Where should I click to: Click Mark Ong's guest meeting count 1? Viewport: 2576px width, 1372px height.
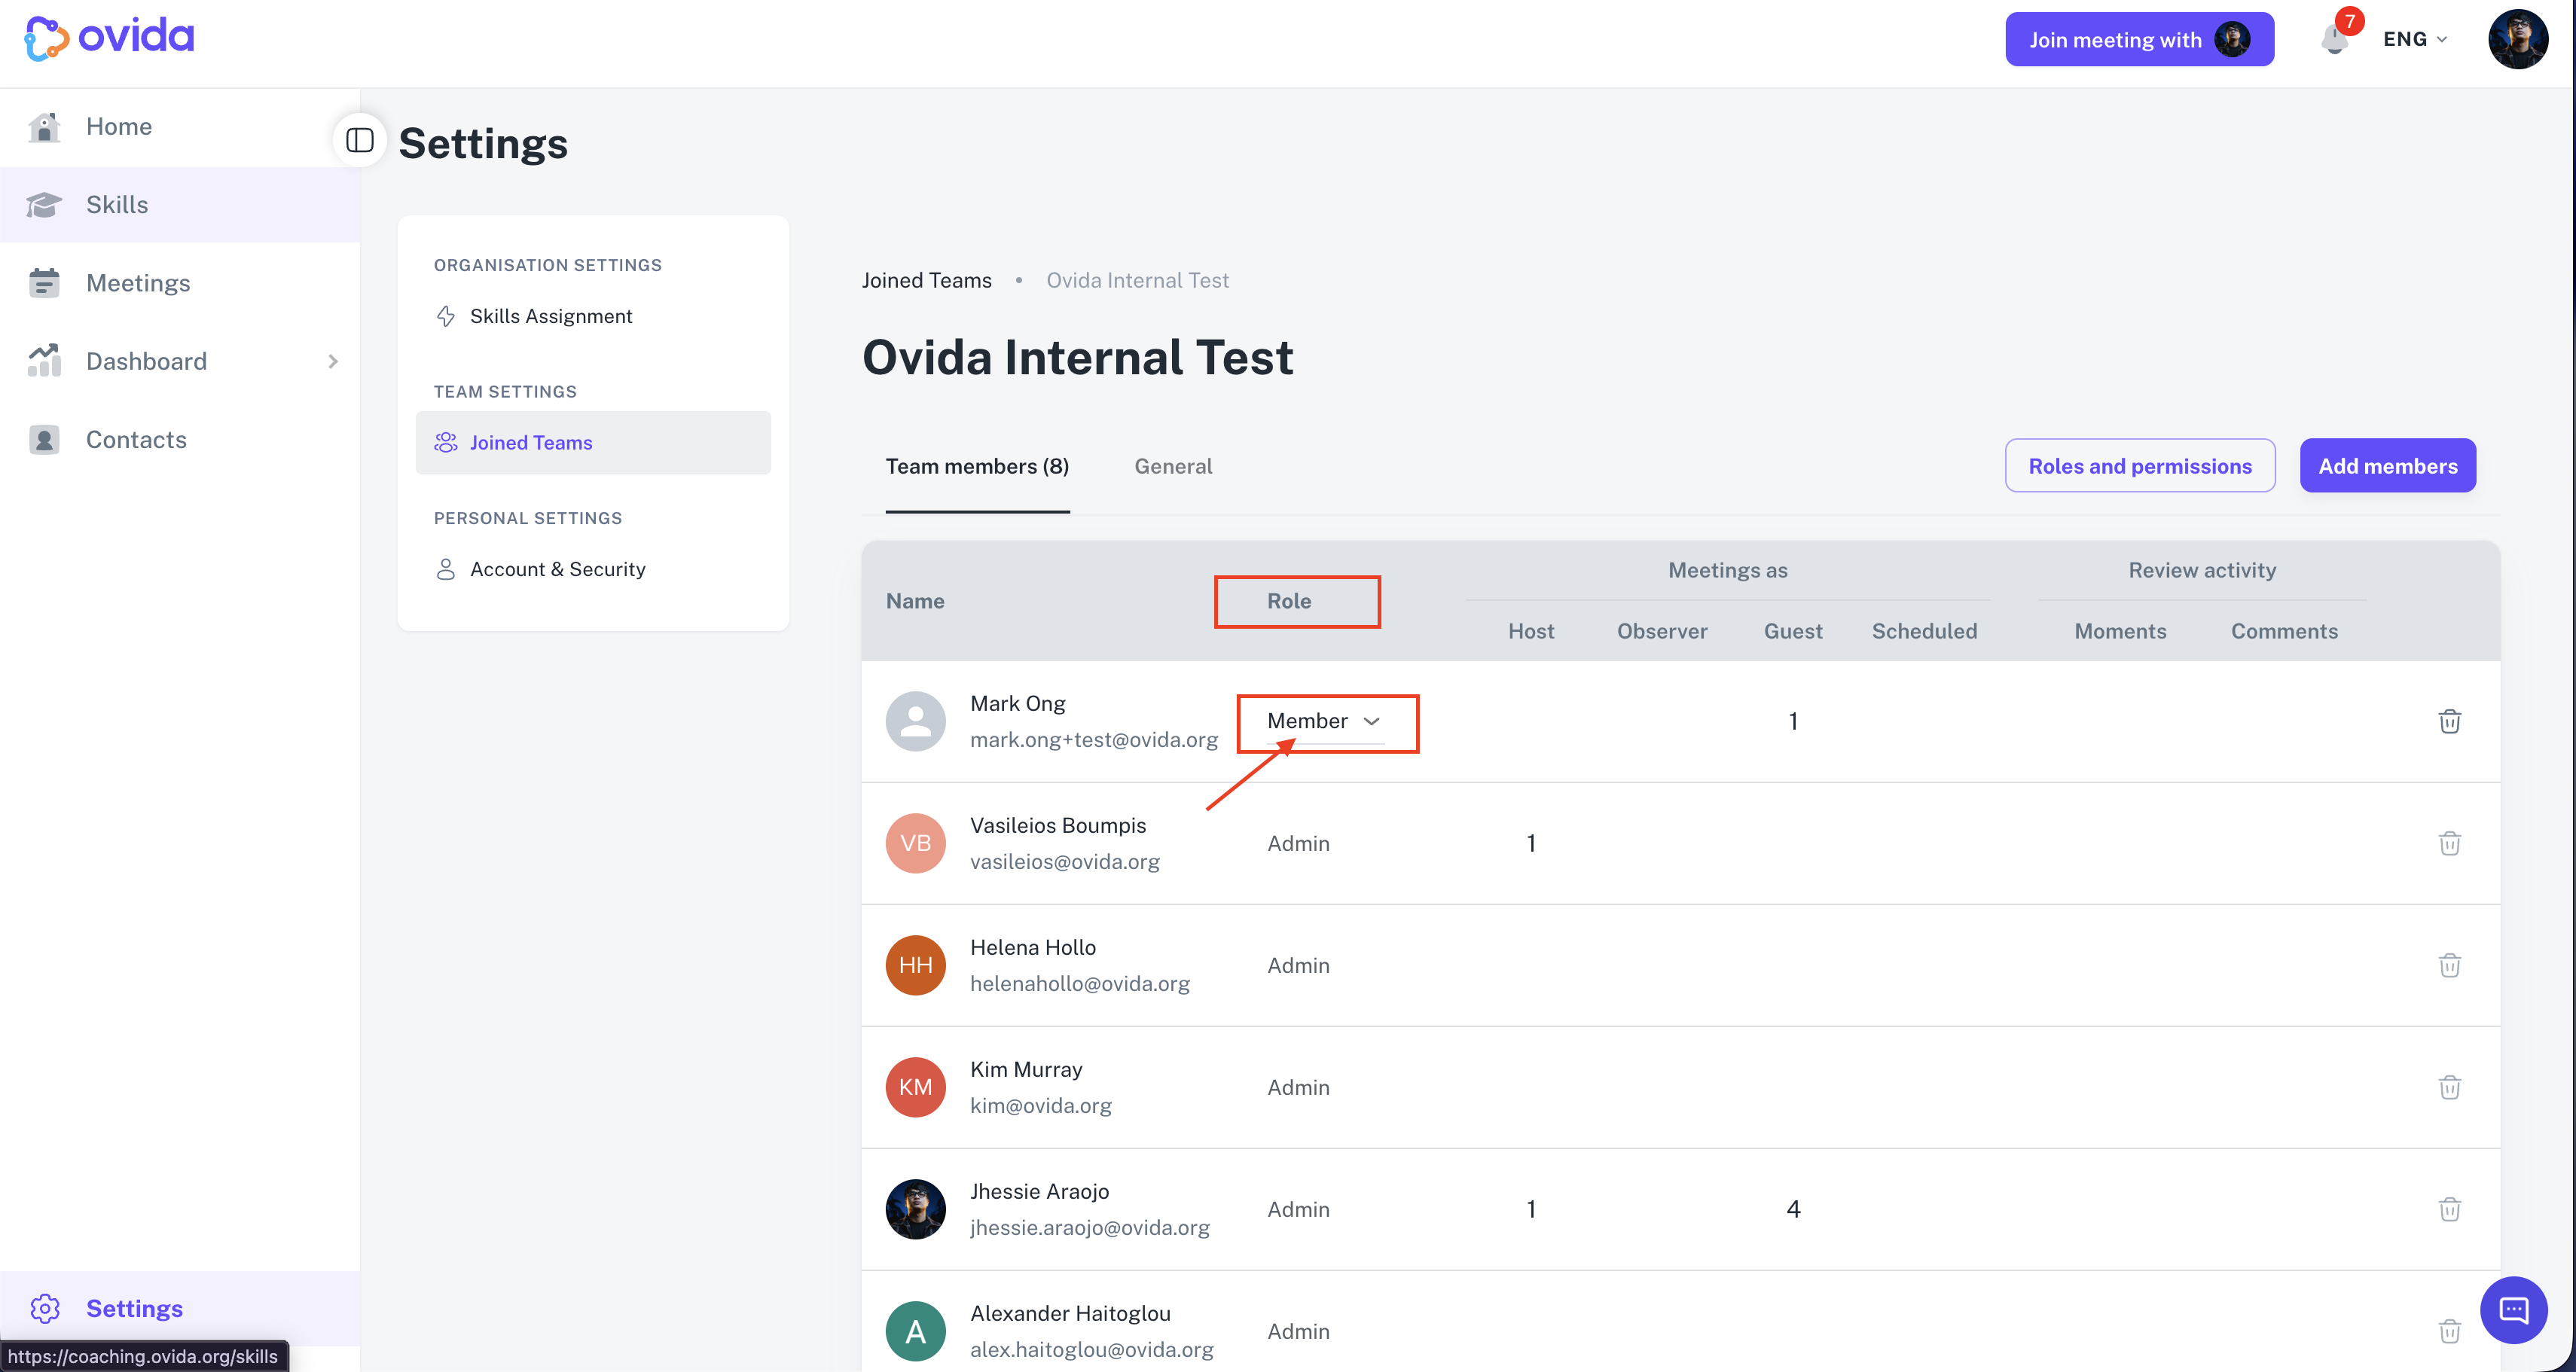(x=1793, y=721)
